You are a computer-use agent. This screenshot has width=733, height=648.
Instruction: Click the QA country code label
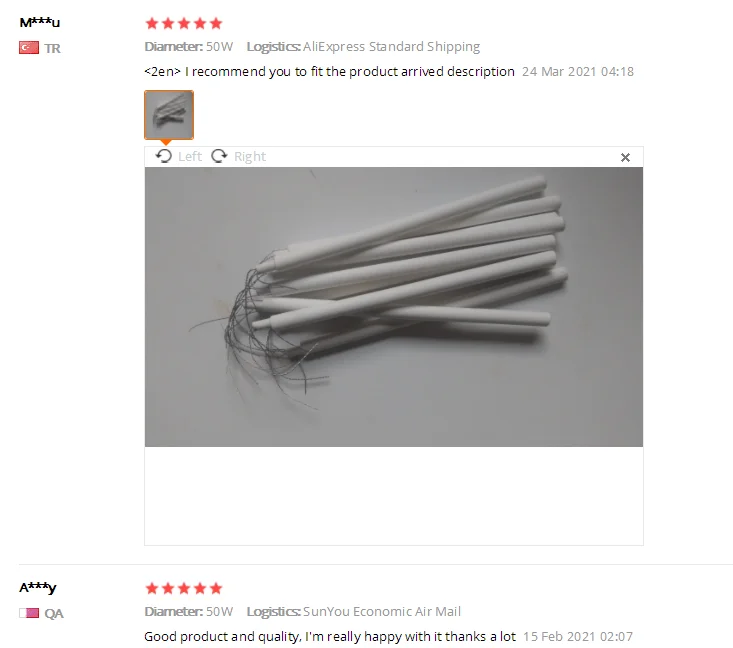pos(54,613)
